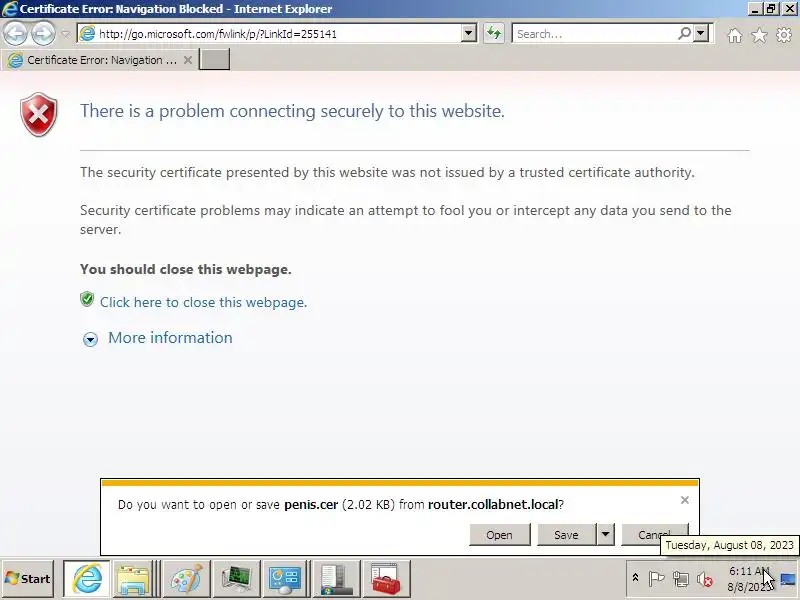800x600 pixels.
Task: Restore down the Internet Explorer window
Action: point(771,9)
